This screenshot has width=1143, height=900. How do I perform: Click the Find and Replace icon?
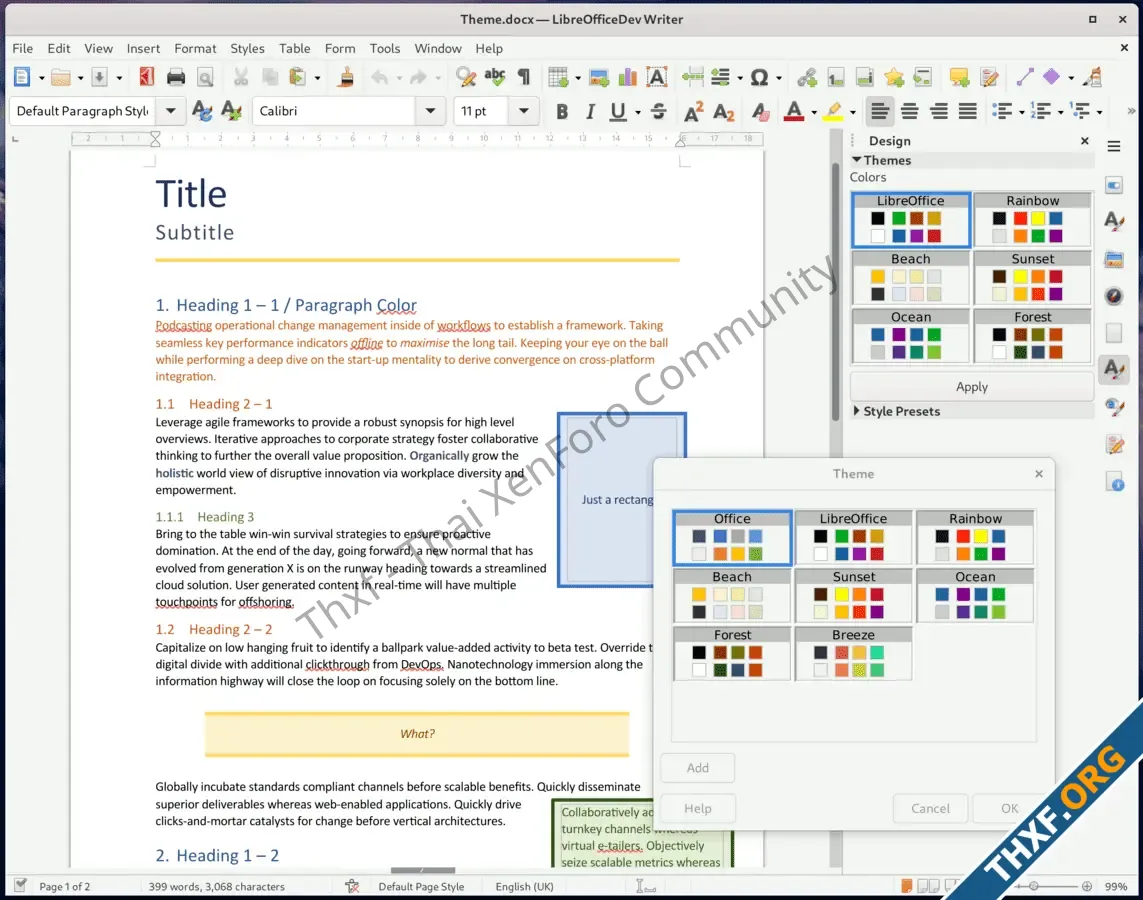pos(466,77)
